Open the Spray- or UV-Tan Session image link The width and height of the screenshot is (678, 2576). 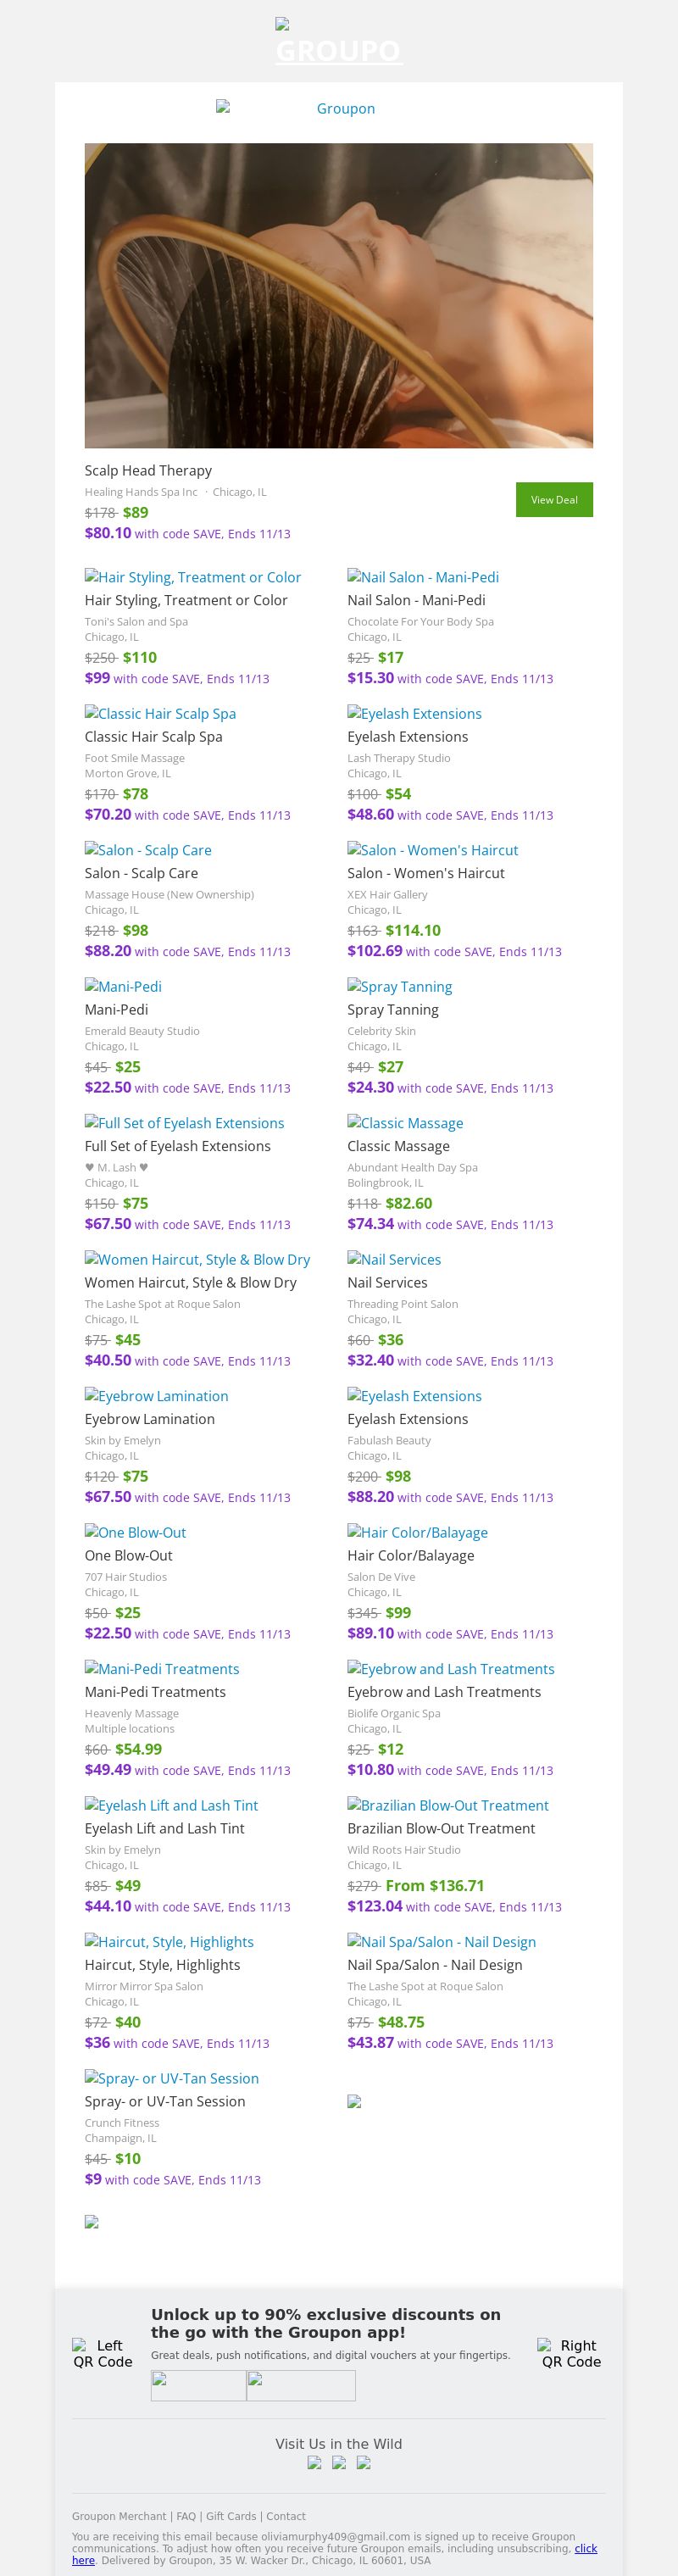(x=172, y=2078)
